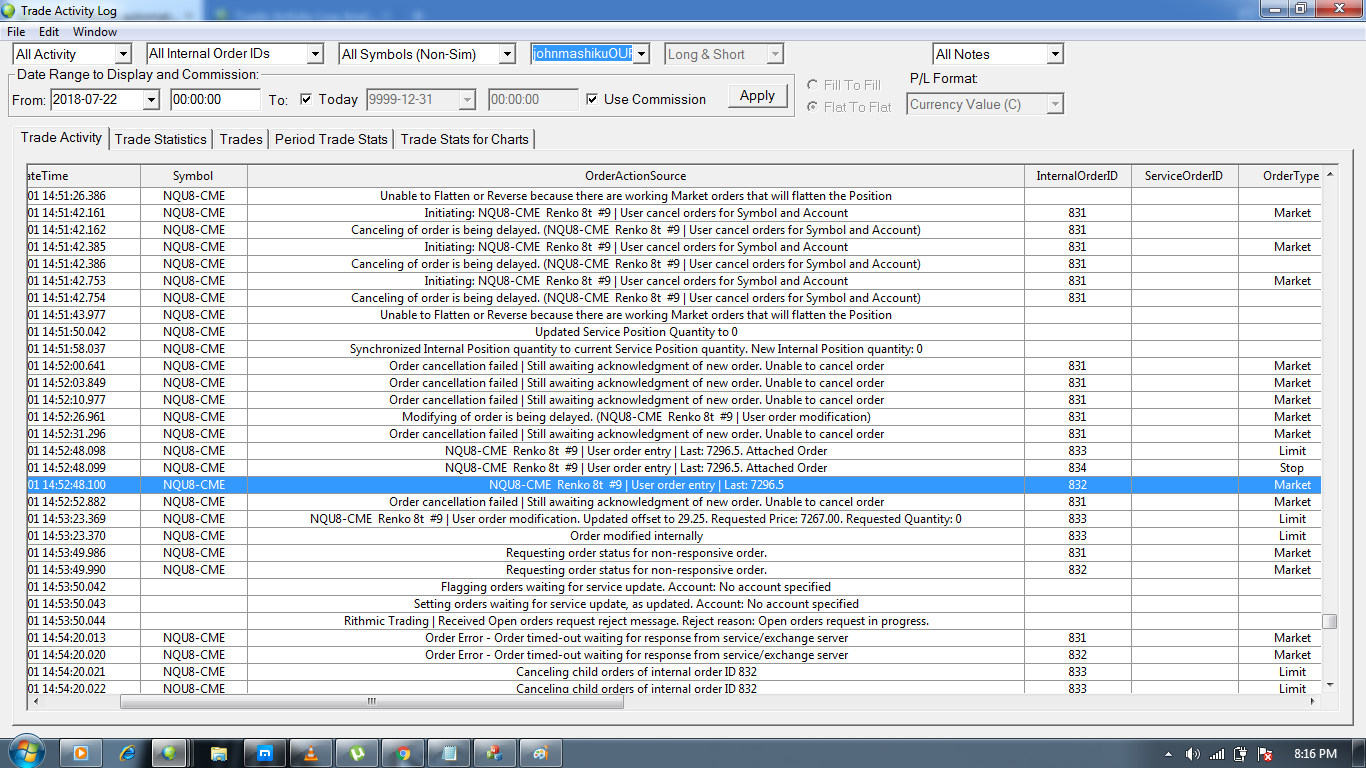
Task: Open the Window menu
Action: click(x=95, y=32)
